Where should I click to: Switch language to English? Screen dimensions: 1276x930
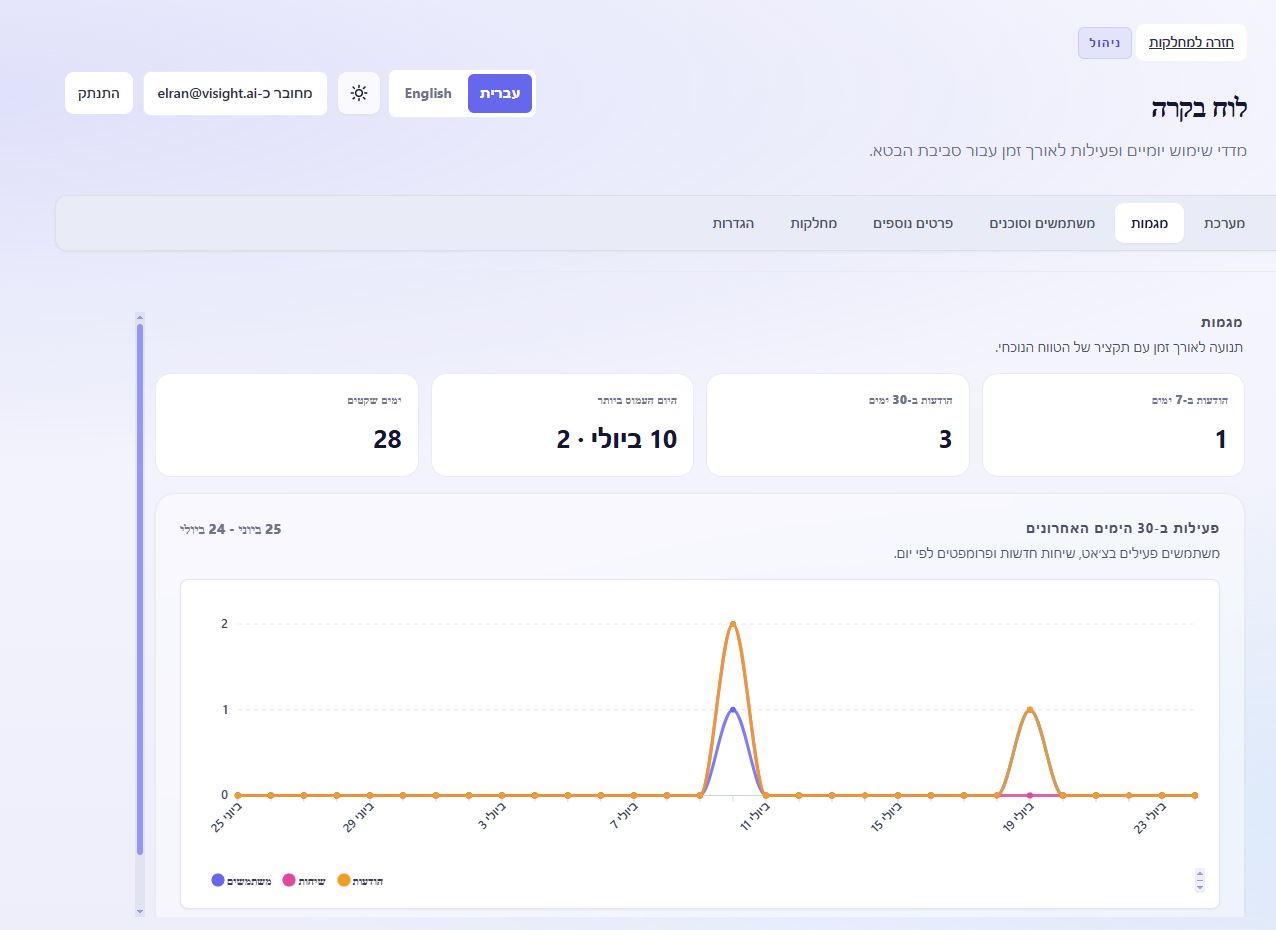coord(428,93)
